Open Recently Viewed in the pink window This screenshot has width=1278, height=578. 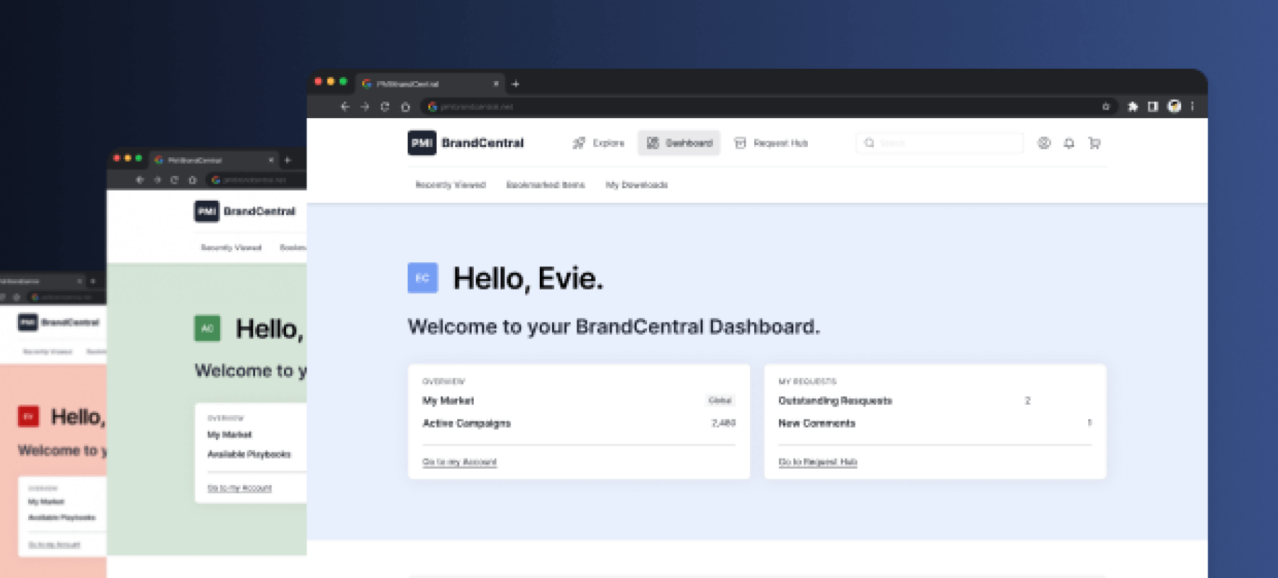(48, 352)
